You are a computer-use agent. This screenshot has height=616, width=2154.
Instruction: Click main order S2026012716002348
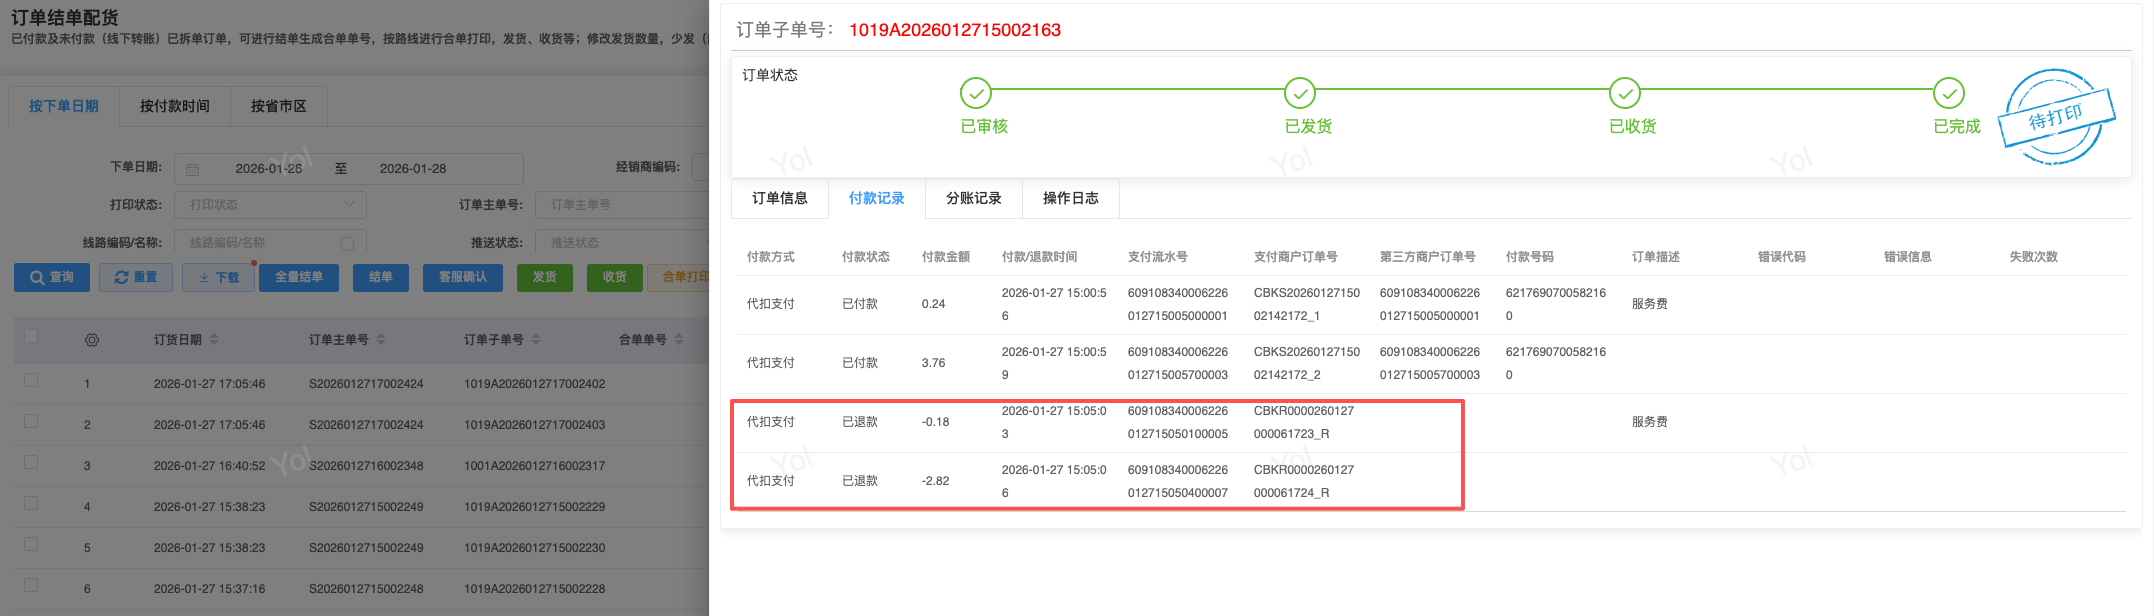coord(366,466)
